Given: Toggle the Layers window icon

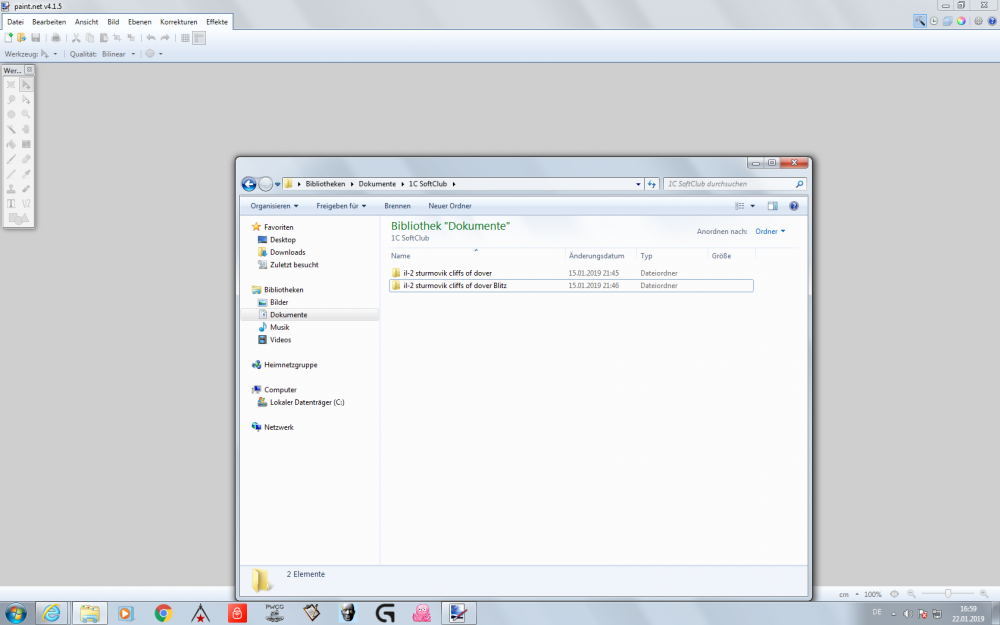Looking at the screenshot, I should pyautogui.click(x=947, y=20).
